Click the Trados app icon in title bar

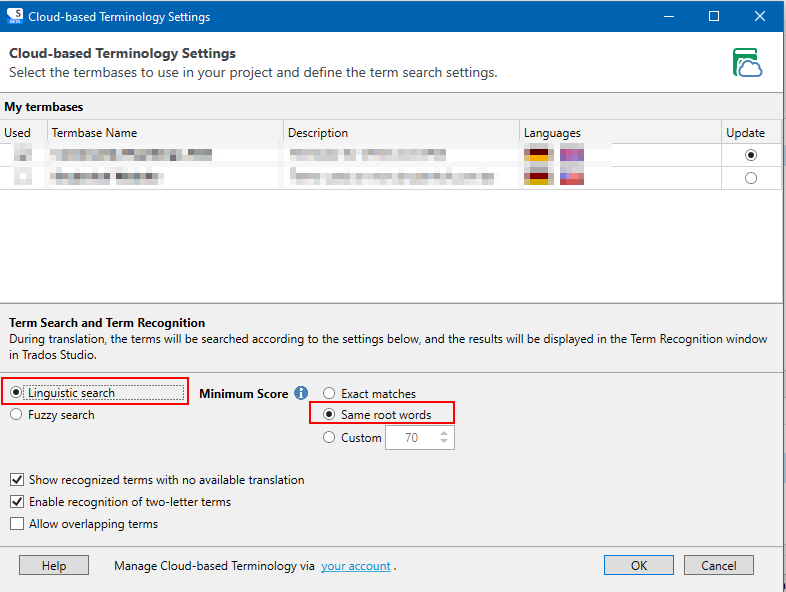[15, 16]
